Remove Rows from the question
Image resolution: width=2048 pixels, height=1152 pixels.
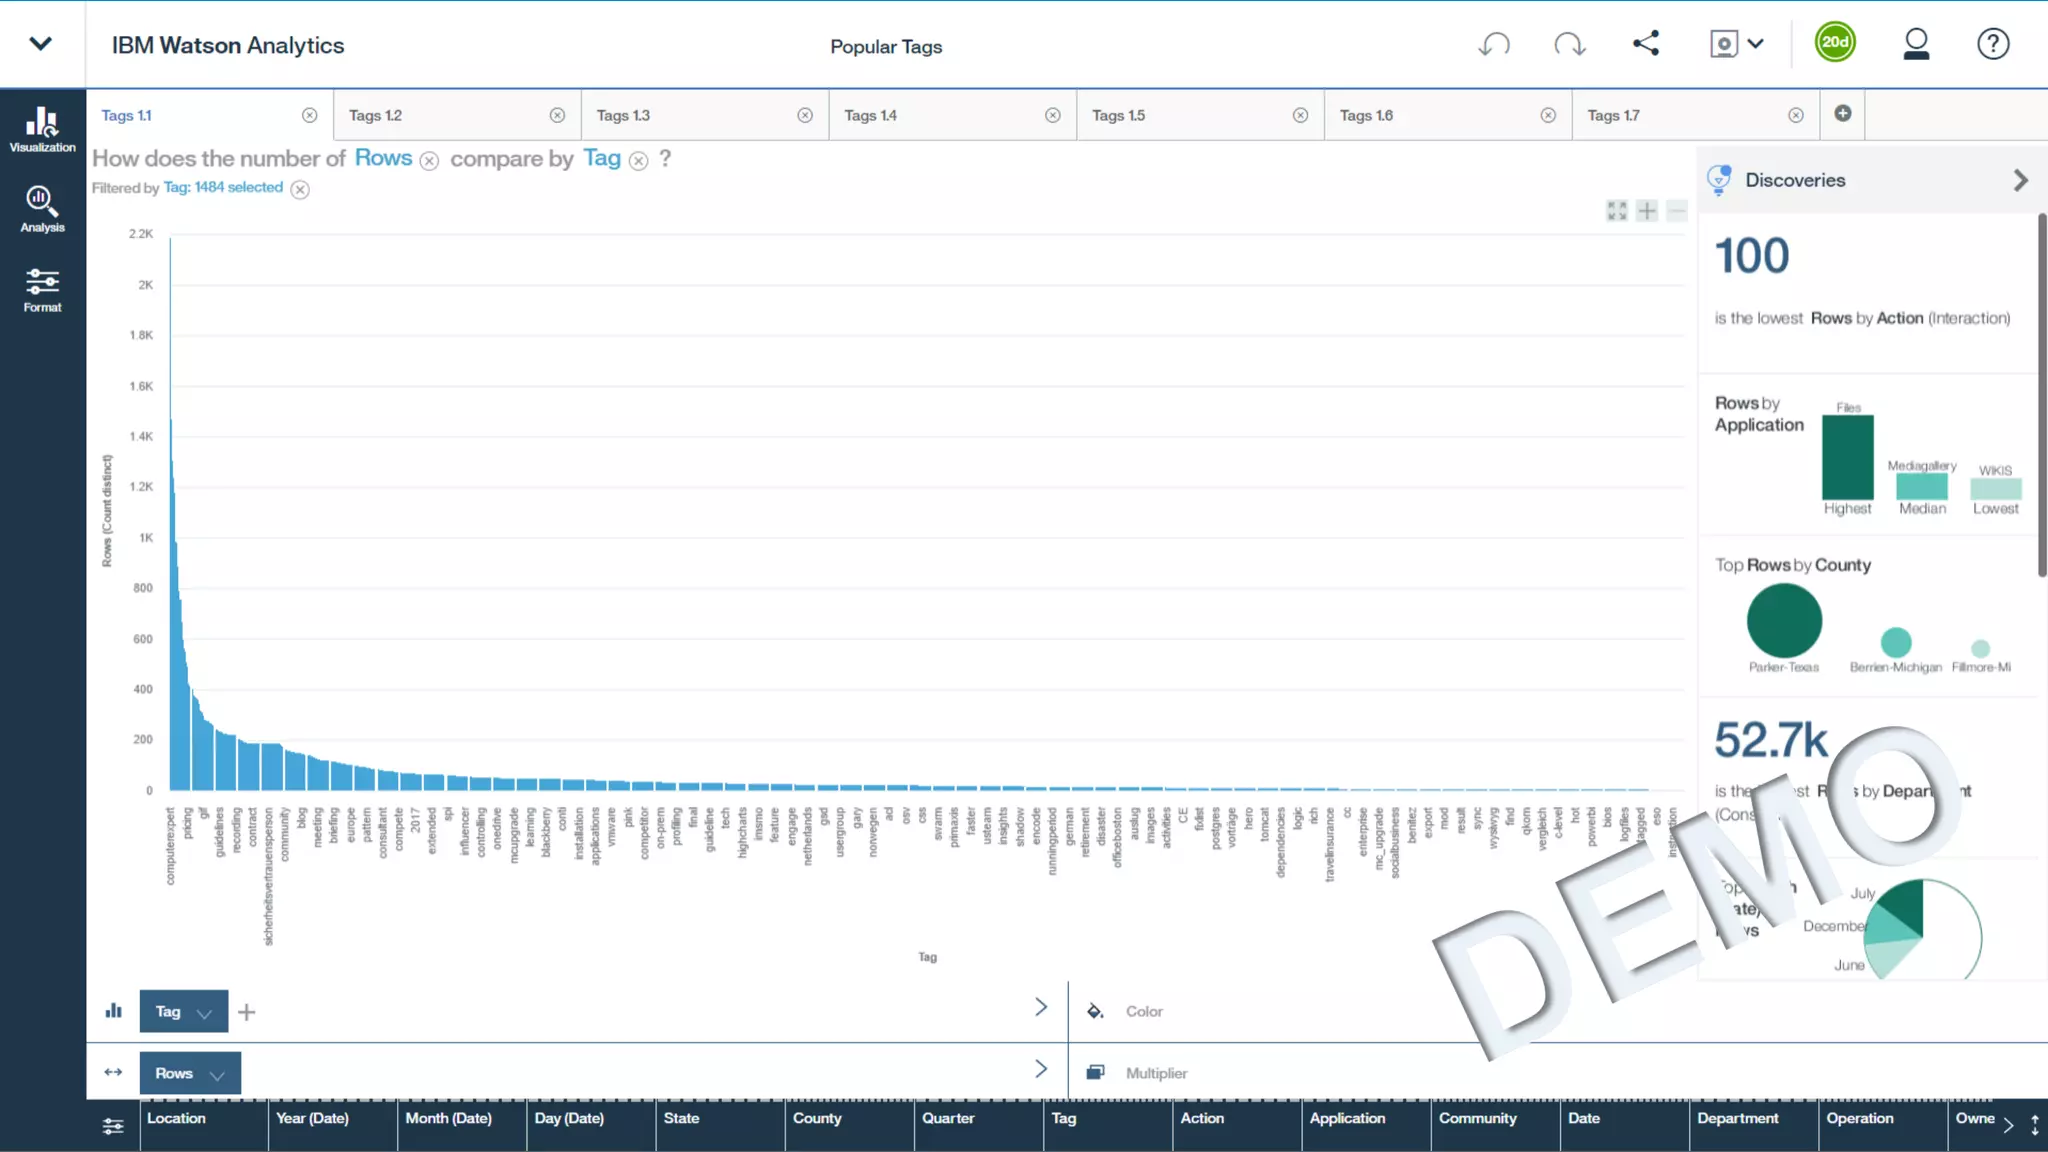point(429,161)
